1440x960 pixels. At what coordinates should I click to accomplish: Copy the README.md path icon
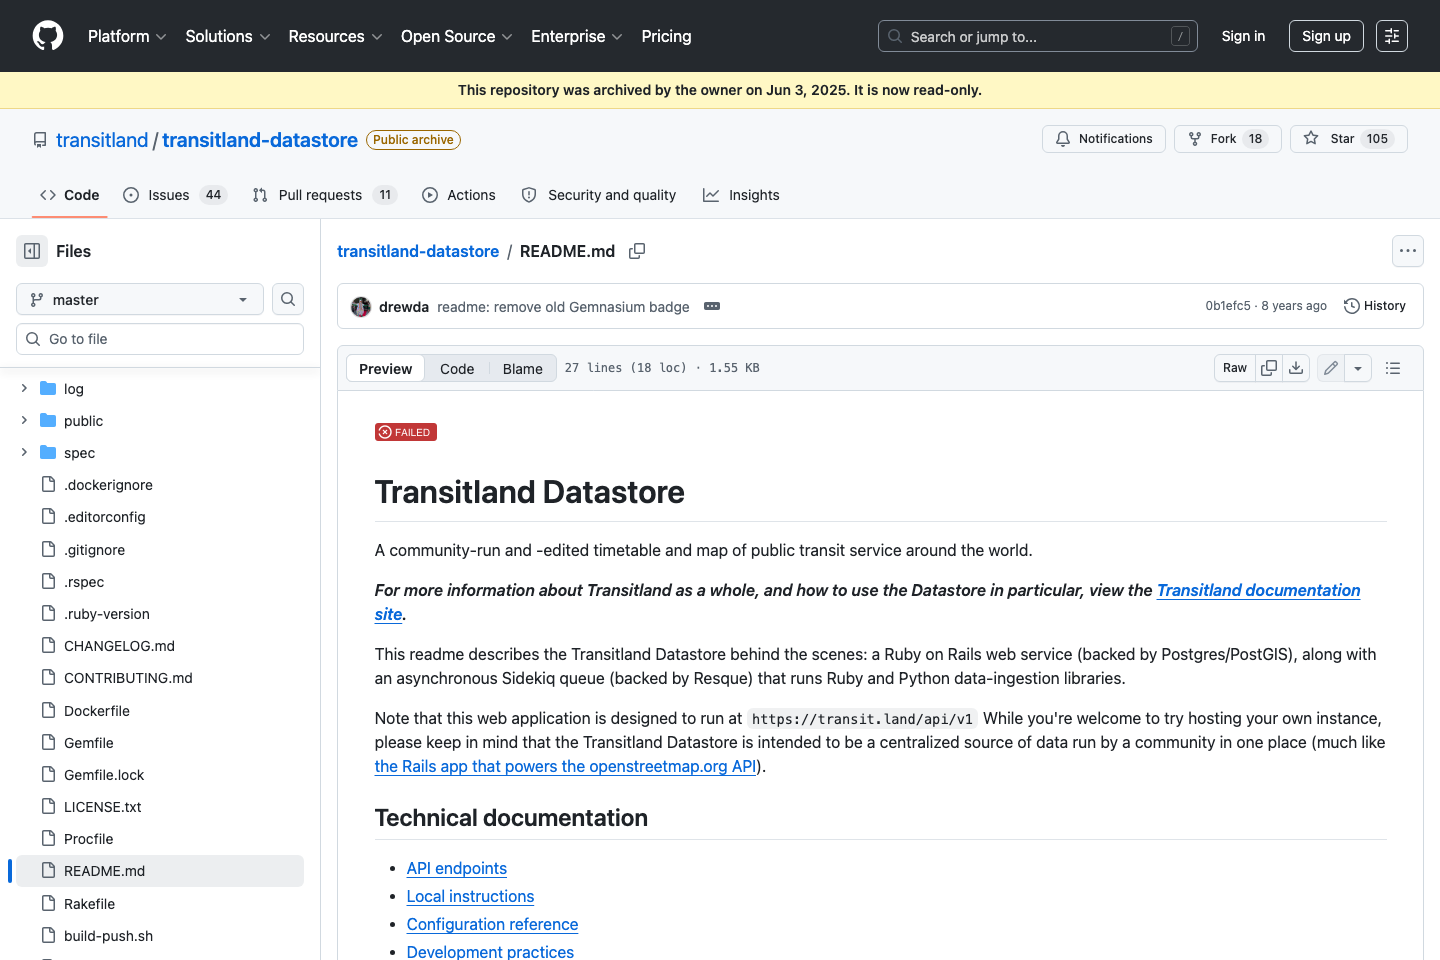(x=637, y=251)
